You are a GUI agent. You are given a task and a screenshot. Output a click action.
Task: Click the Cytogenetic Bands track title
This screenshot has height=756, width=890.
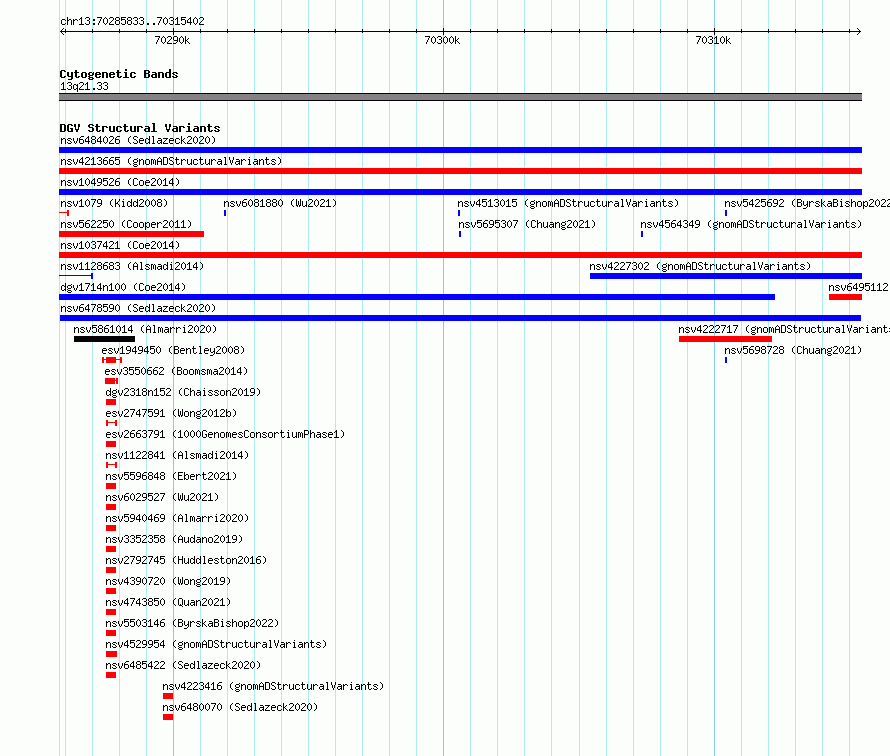tap(119, 74)
